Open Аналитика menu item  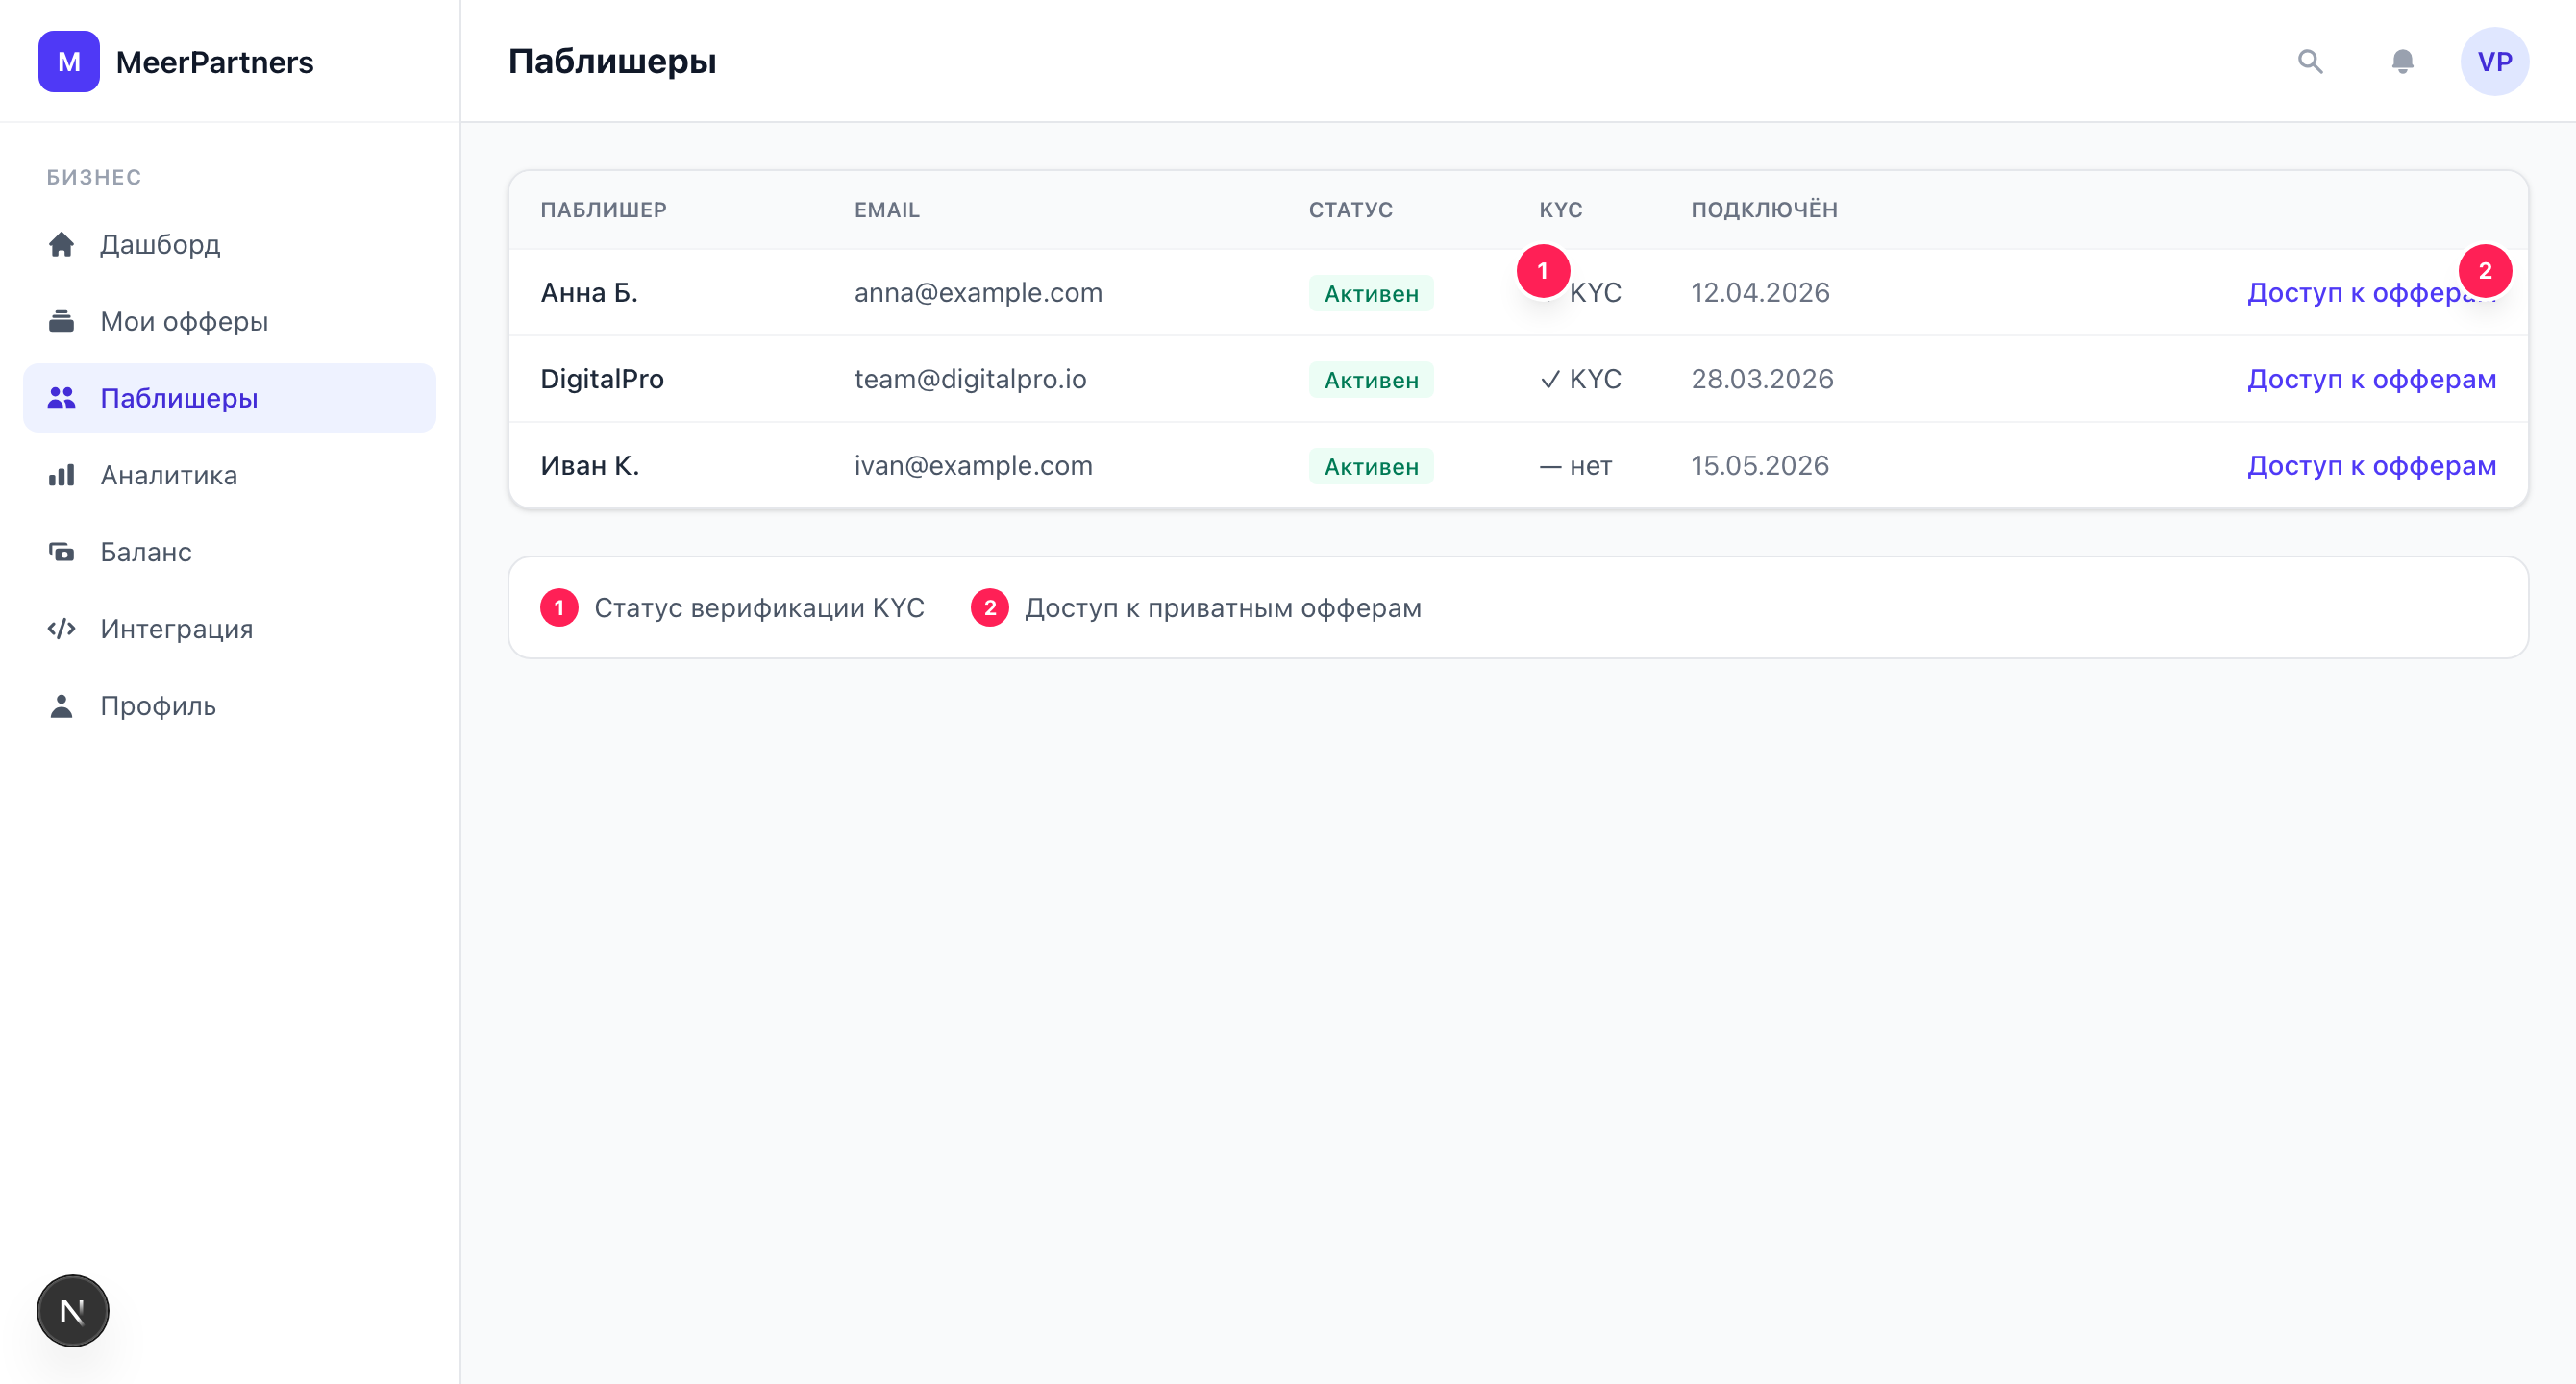[230, 475]
